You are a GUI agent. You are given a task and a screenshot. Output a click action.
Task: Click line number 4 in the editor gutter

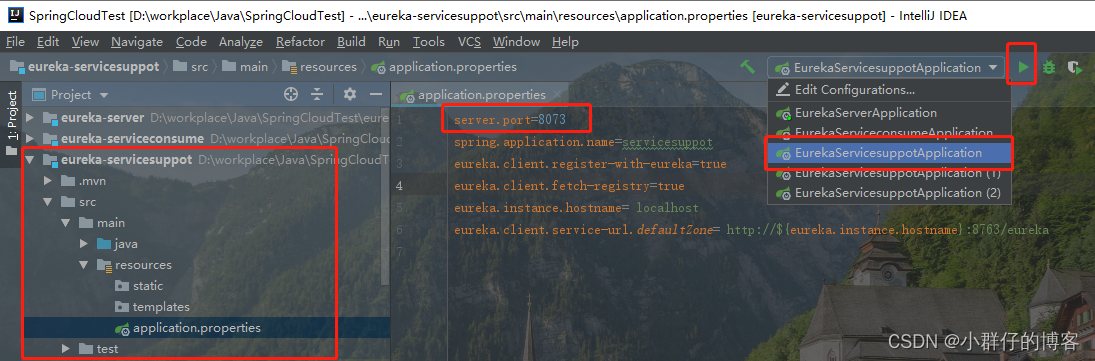point(399,186)
